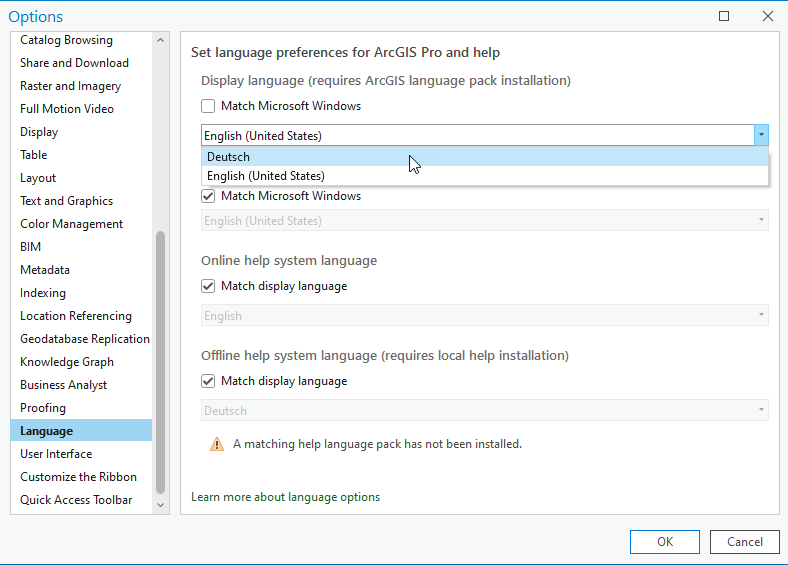Click the disabled English online help dropdown

point(484,315)
